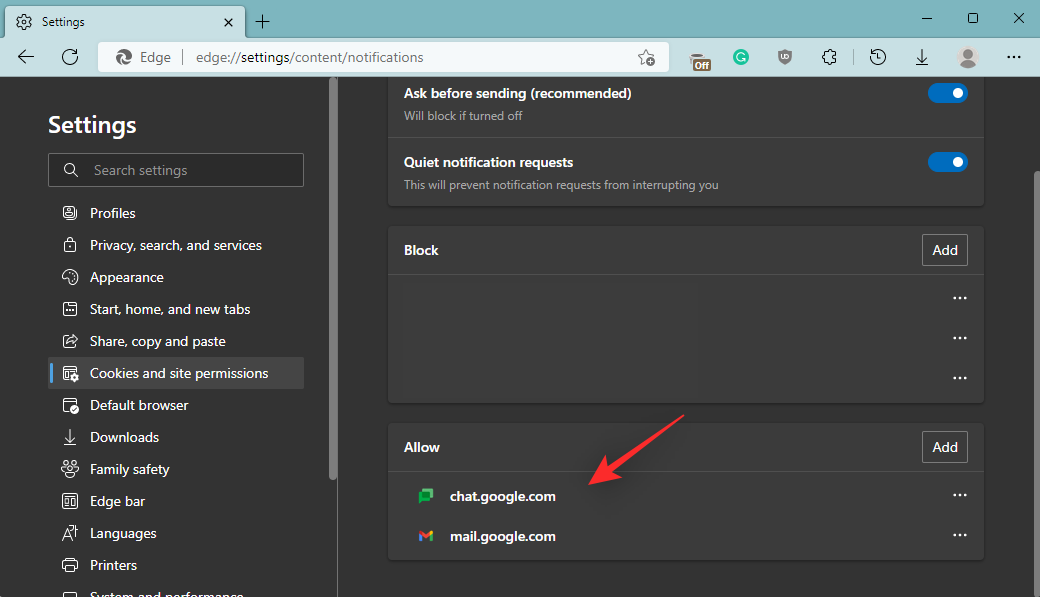This screenshot has width=1040, height=597.
Task: Toggle Ask before sending switch
Action: (x=947, y=93)
